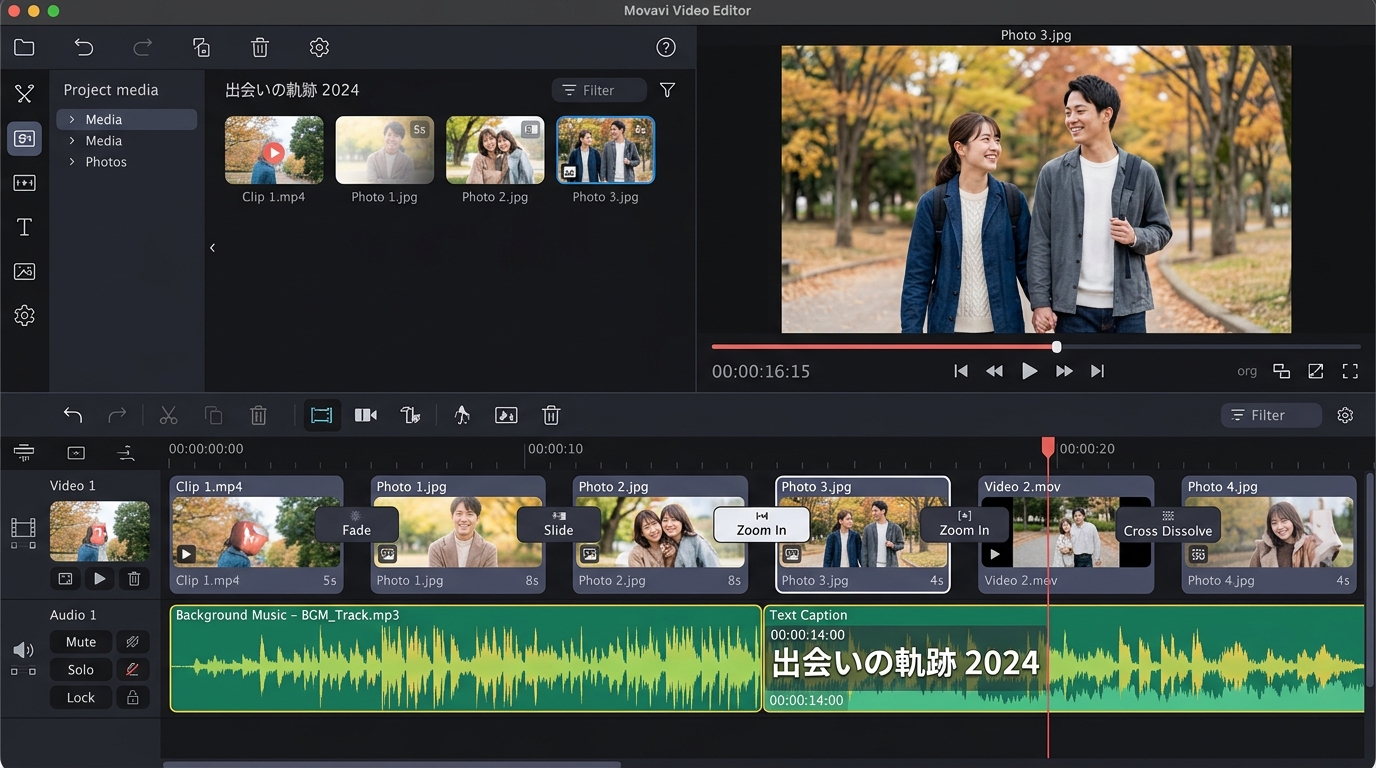
Task: Click the play button under the Video 1 thumbnail
Action: [99, 578]
